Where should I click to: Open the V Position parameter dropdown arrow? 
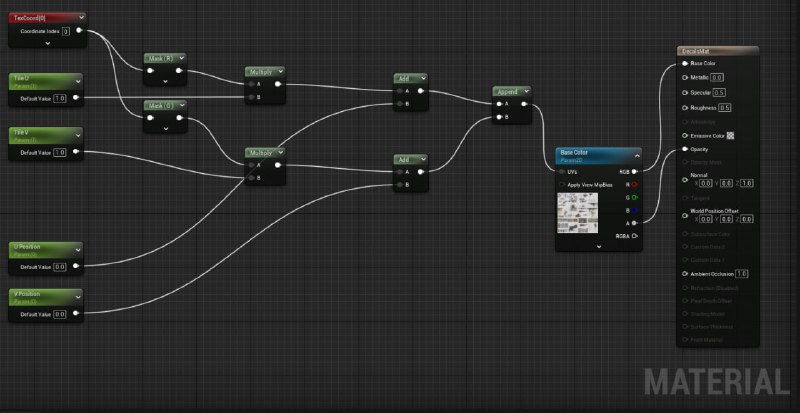[x=78, y=297]
